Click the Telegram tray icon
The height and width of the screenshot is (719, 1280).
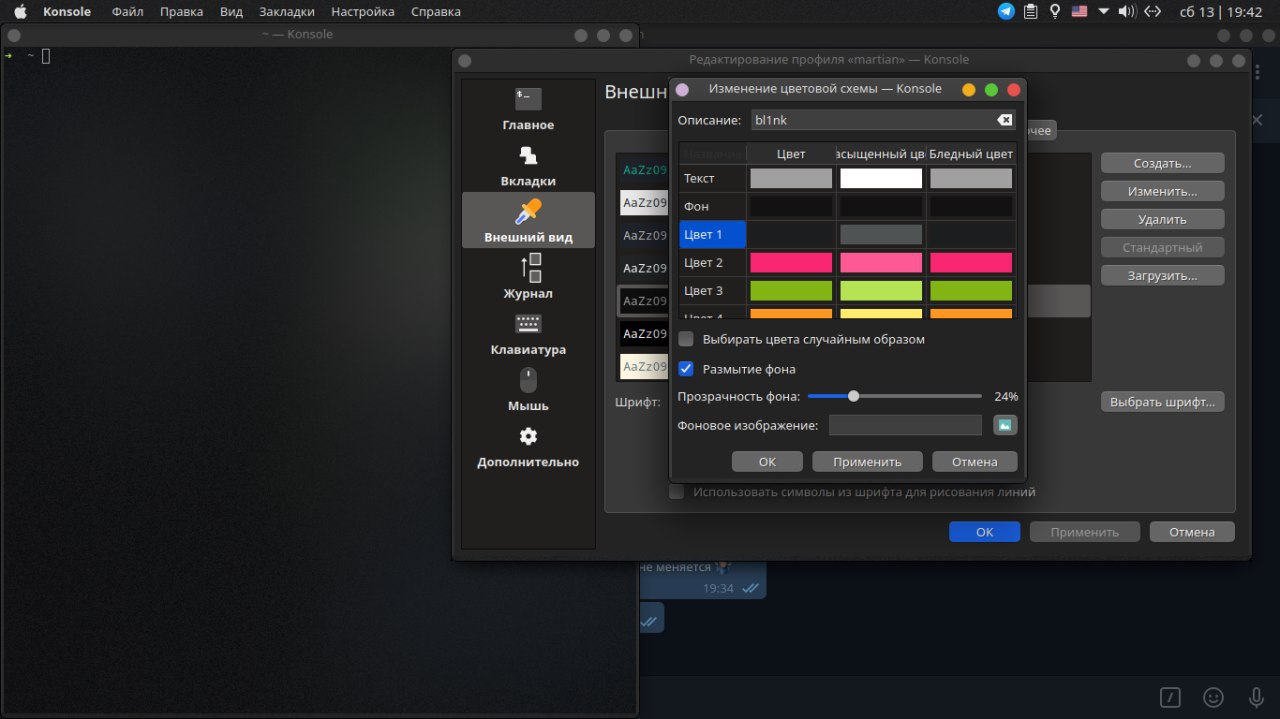[x=1006, y=12]
